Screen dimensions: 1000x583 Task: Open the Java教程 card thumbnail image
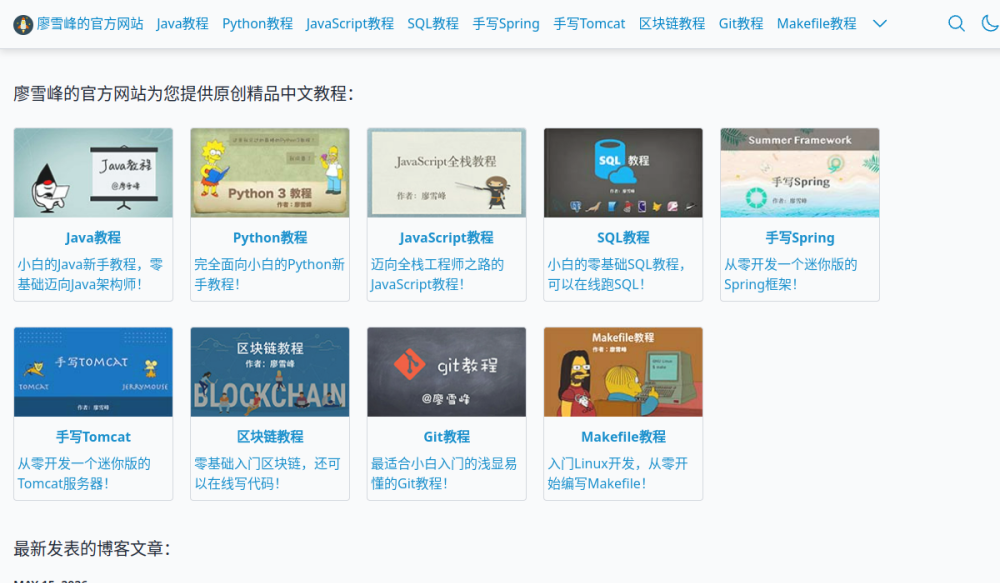click(x=93, y=173)
